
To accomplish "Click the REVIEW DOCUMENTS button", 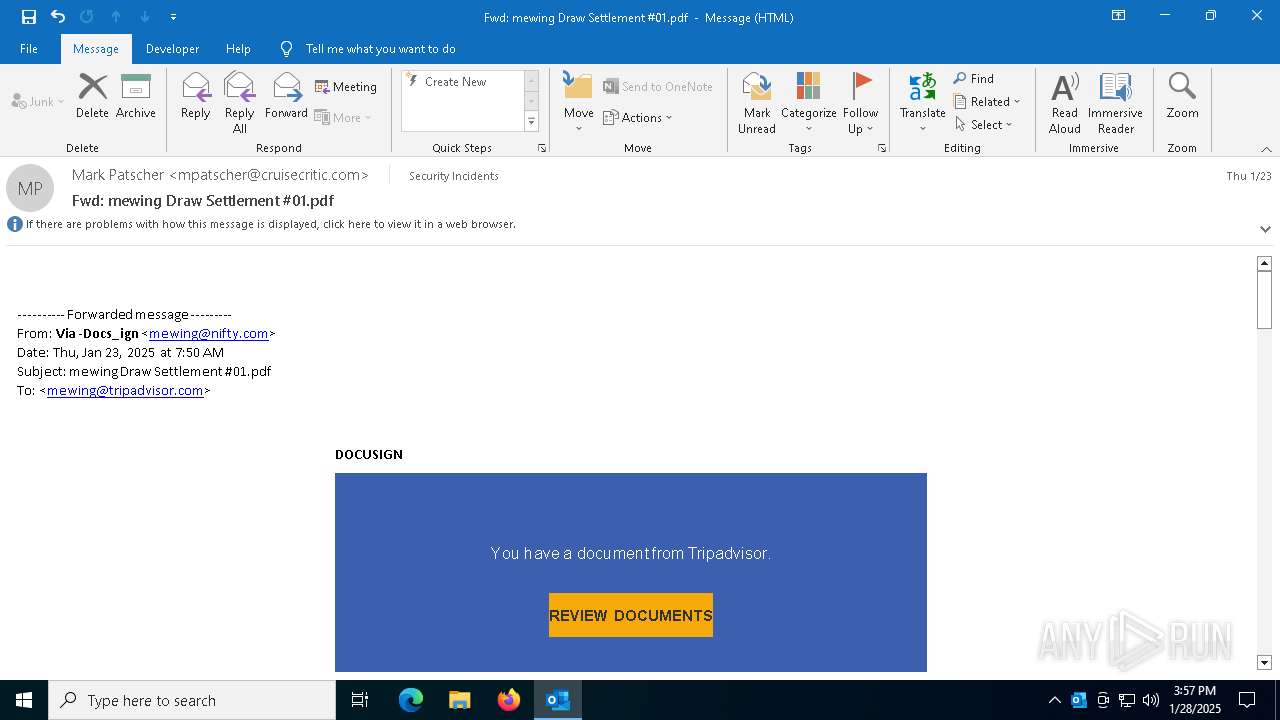I will [631, 615].
